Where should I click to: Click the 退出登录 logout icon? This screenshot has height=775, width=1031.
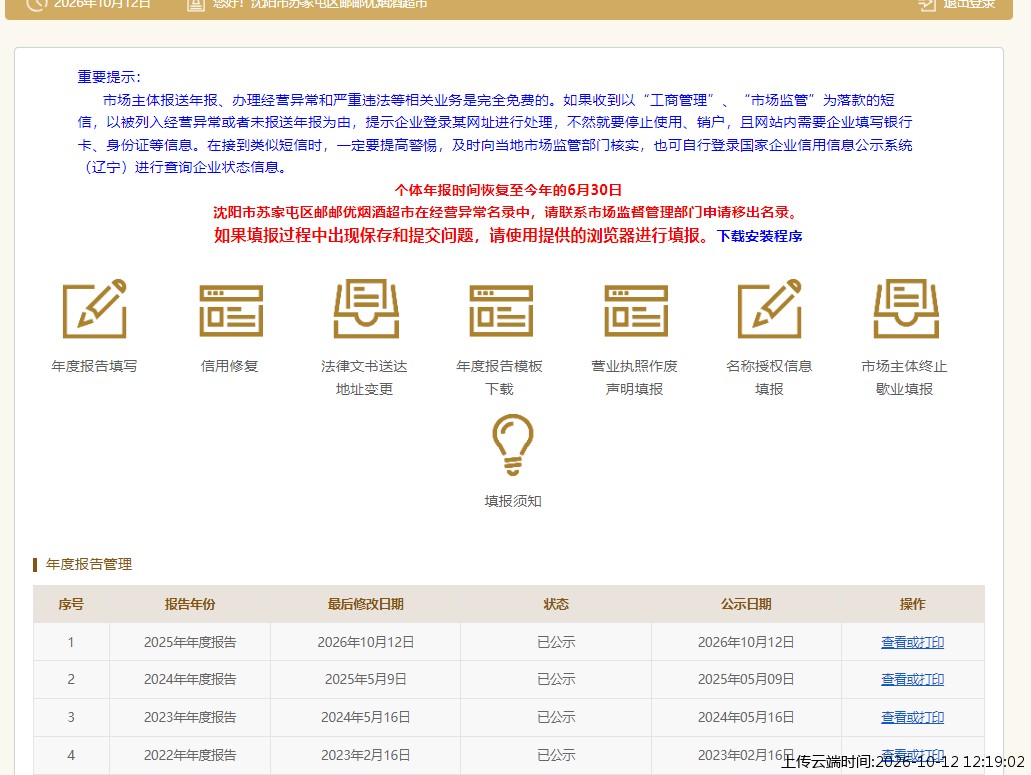(926, 5)
